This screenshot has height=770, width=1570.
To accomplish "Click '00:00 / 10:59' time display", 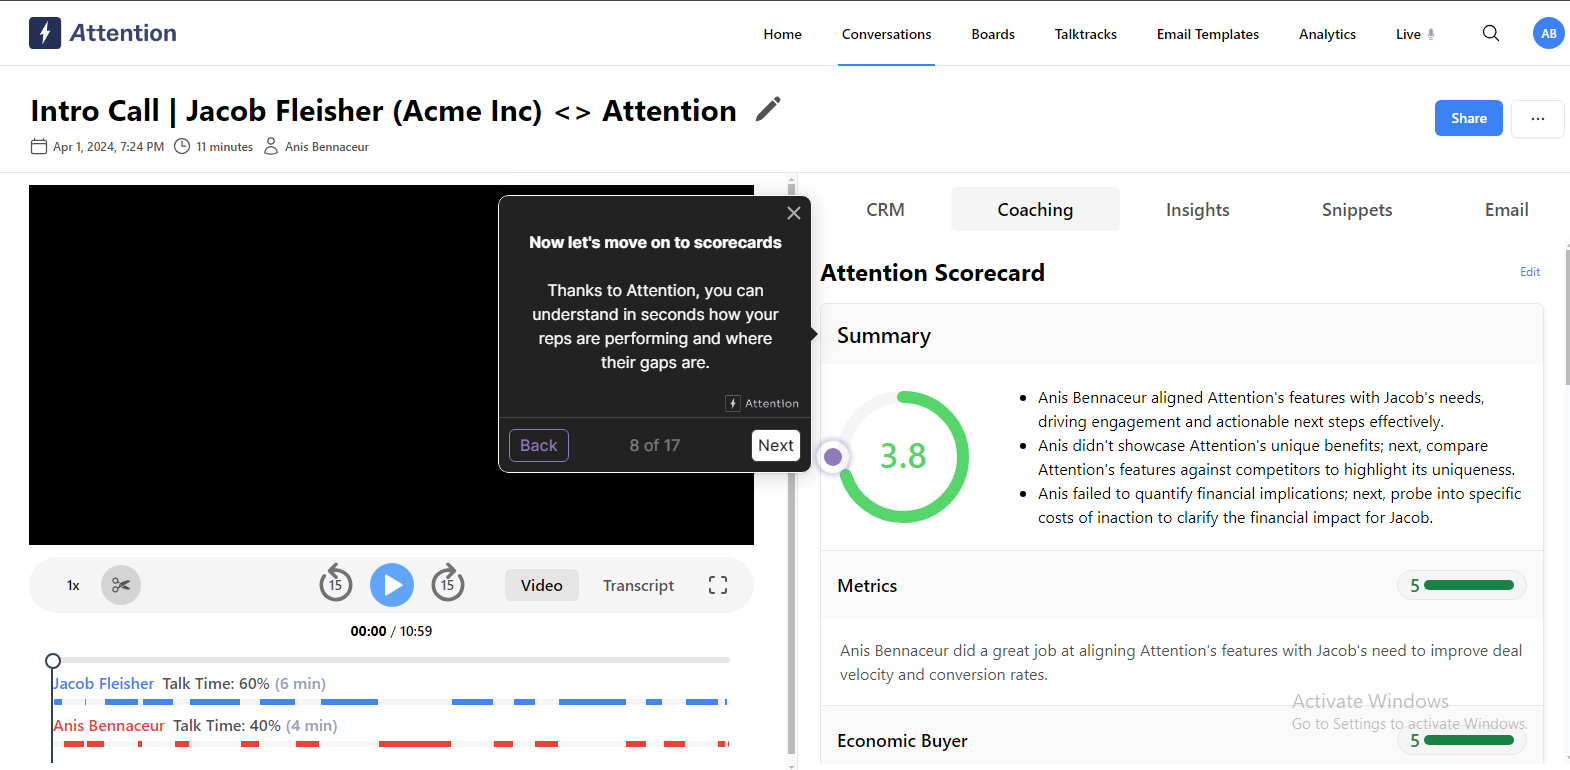I will pyautogui.click(x=391, y=631).
